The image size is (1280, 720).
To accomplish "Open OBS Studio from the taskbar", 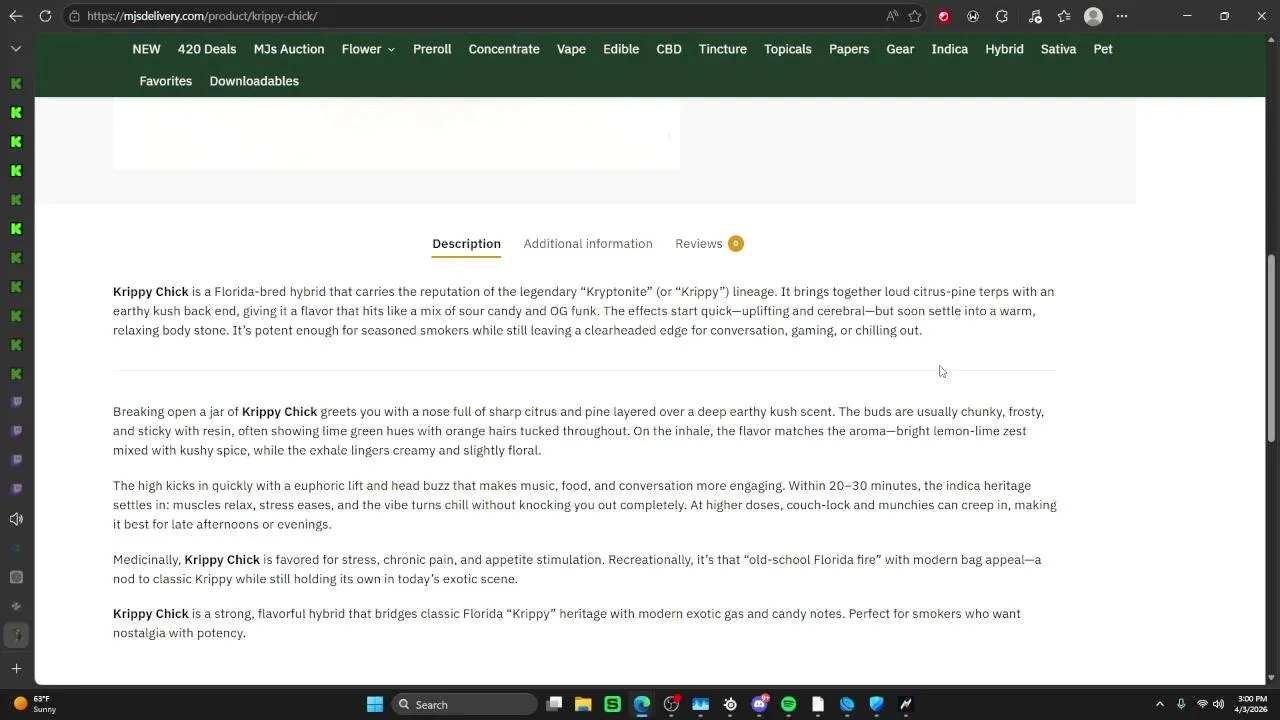I will (671, 704).
